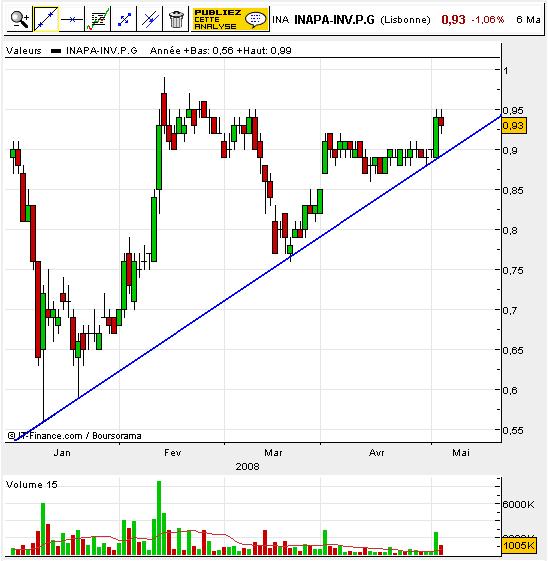Select the parallel channel lines tool
Image resolution: width=548 pixels, height=561 pixels.
pos(150,19)
